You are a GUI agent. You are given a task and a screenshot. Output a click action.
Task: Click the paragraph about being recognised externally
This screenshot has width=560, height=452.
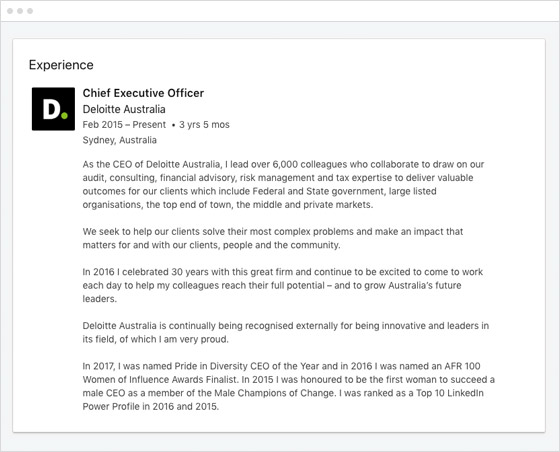(x=286, y=332)
